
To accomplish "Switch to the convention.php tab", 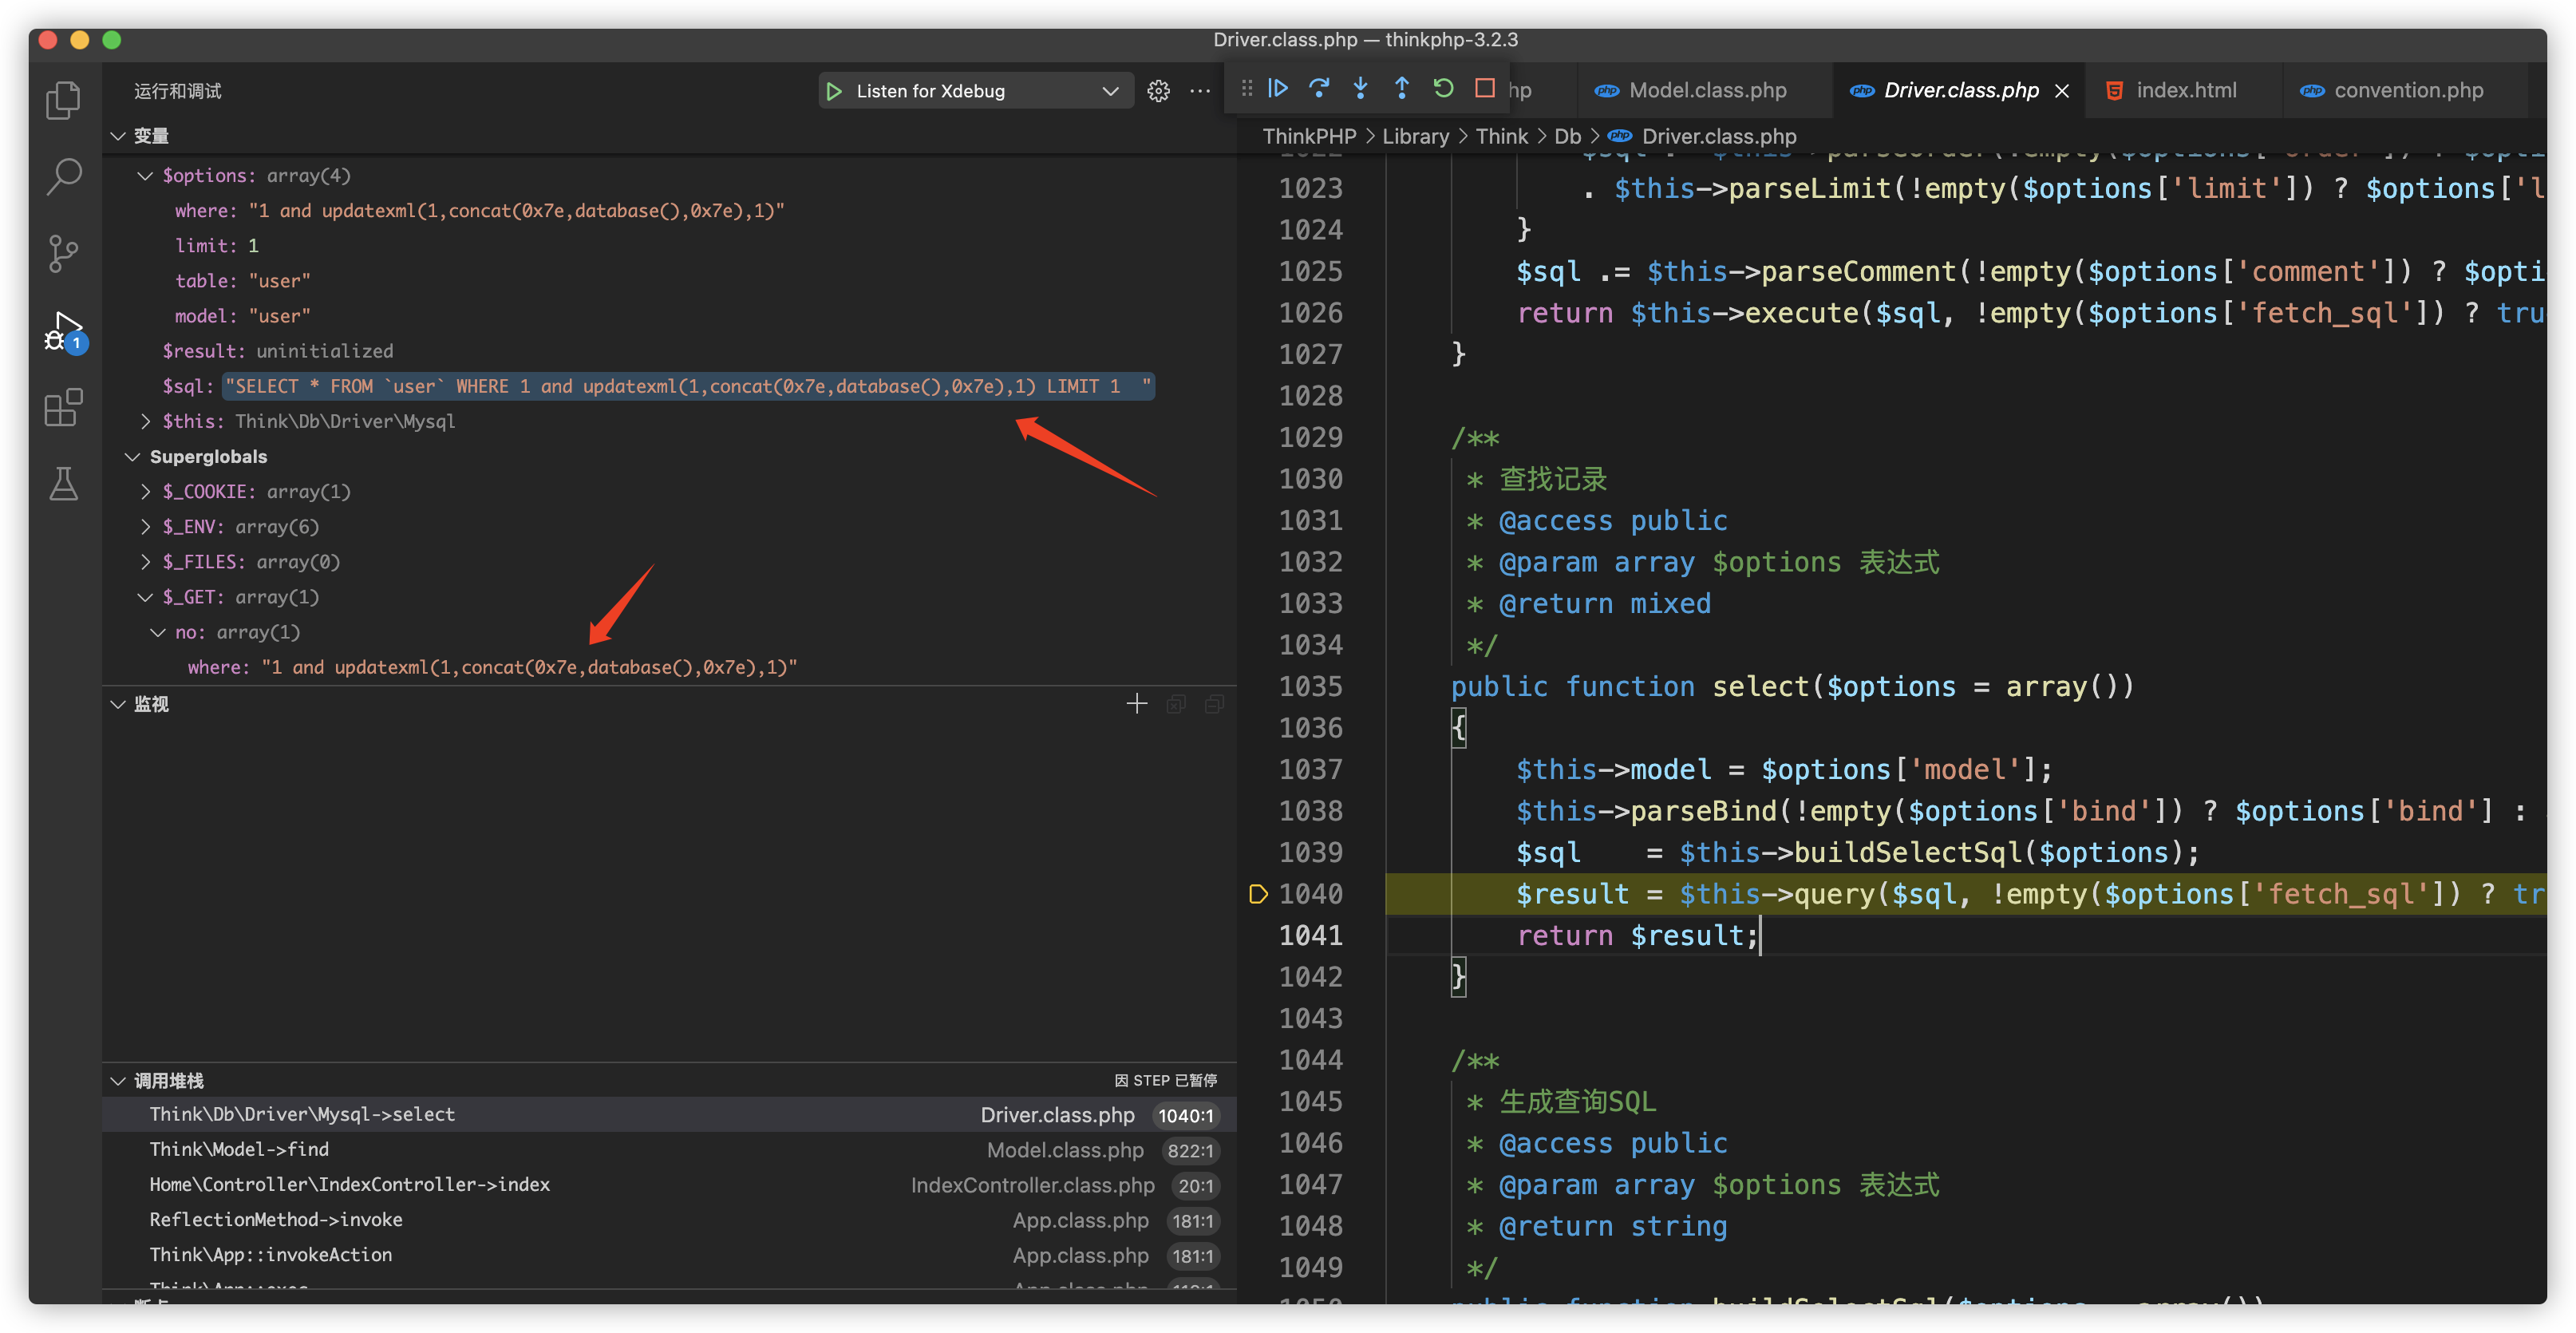I will point(2407,90).
